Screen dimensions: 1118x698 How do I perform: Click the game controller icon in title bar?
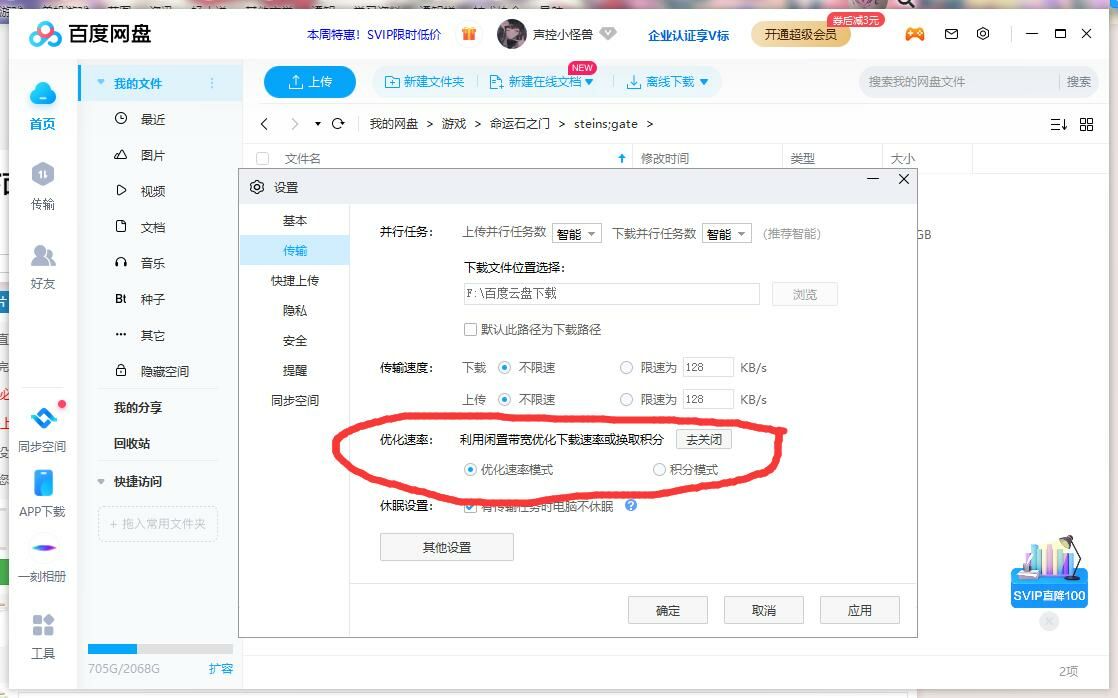[x=914, y=34]
